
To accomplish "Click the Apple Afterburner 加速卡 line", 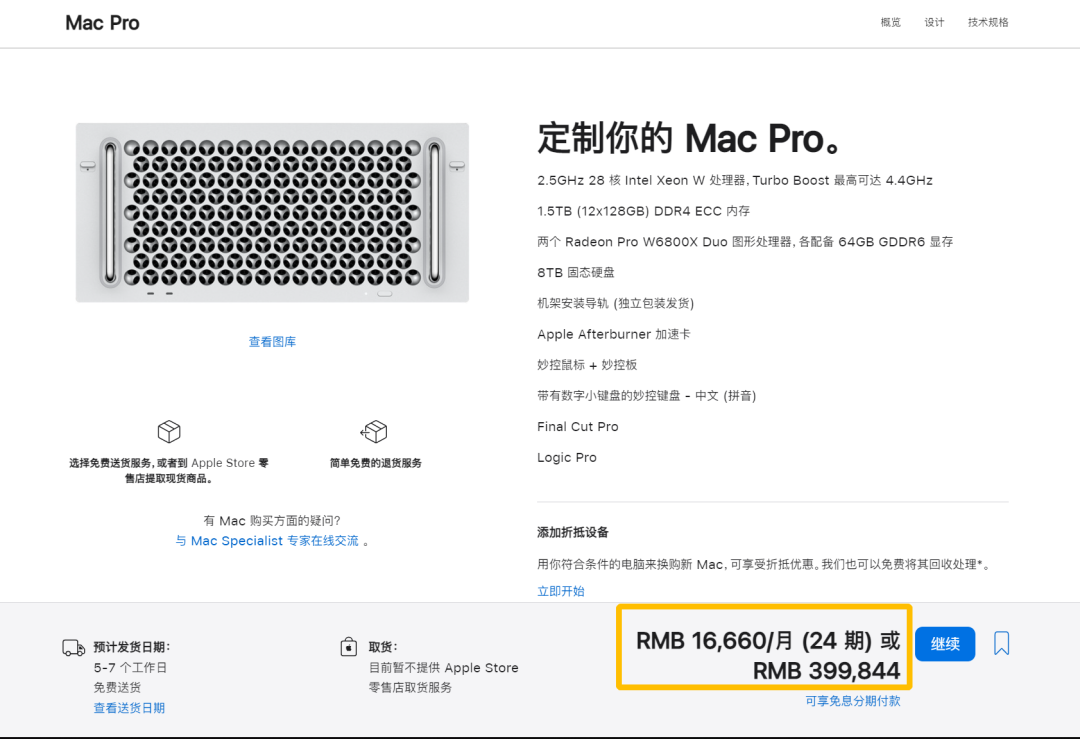I will click(614, 334).
